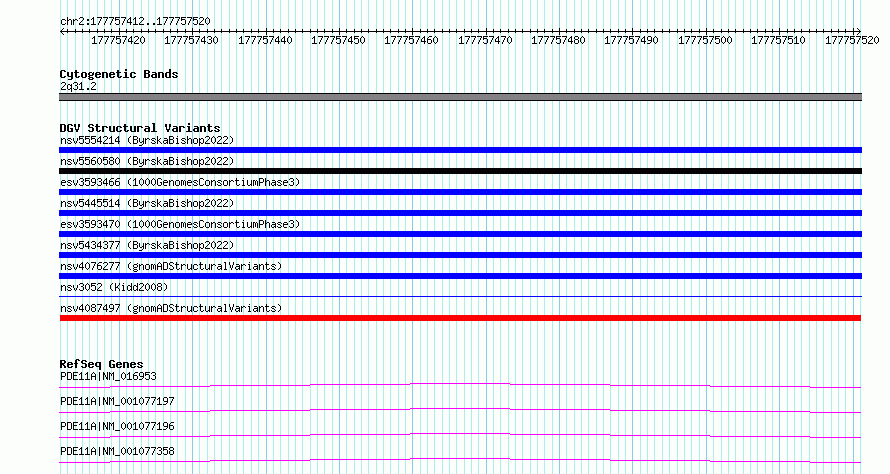Select the RefSeq Genes track title

tap(102, 364)
